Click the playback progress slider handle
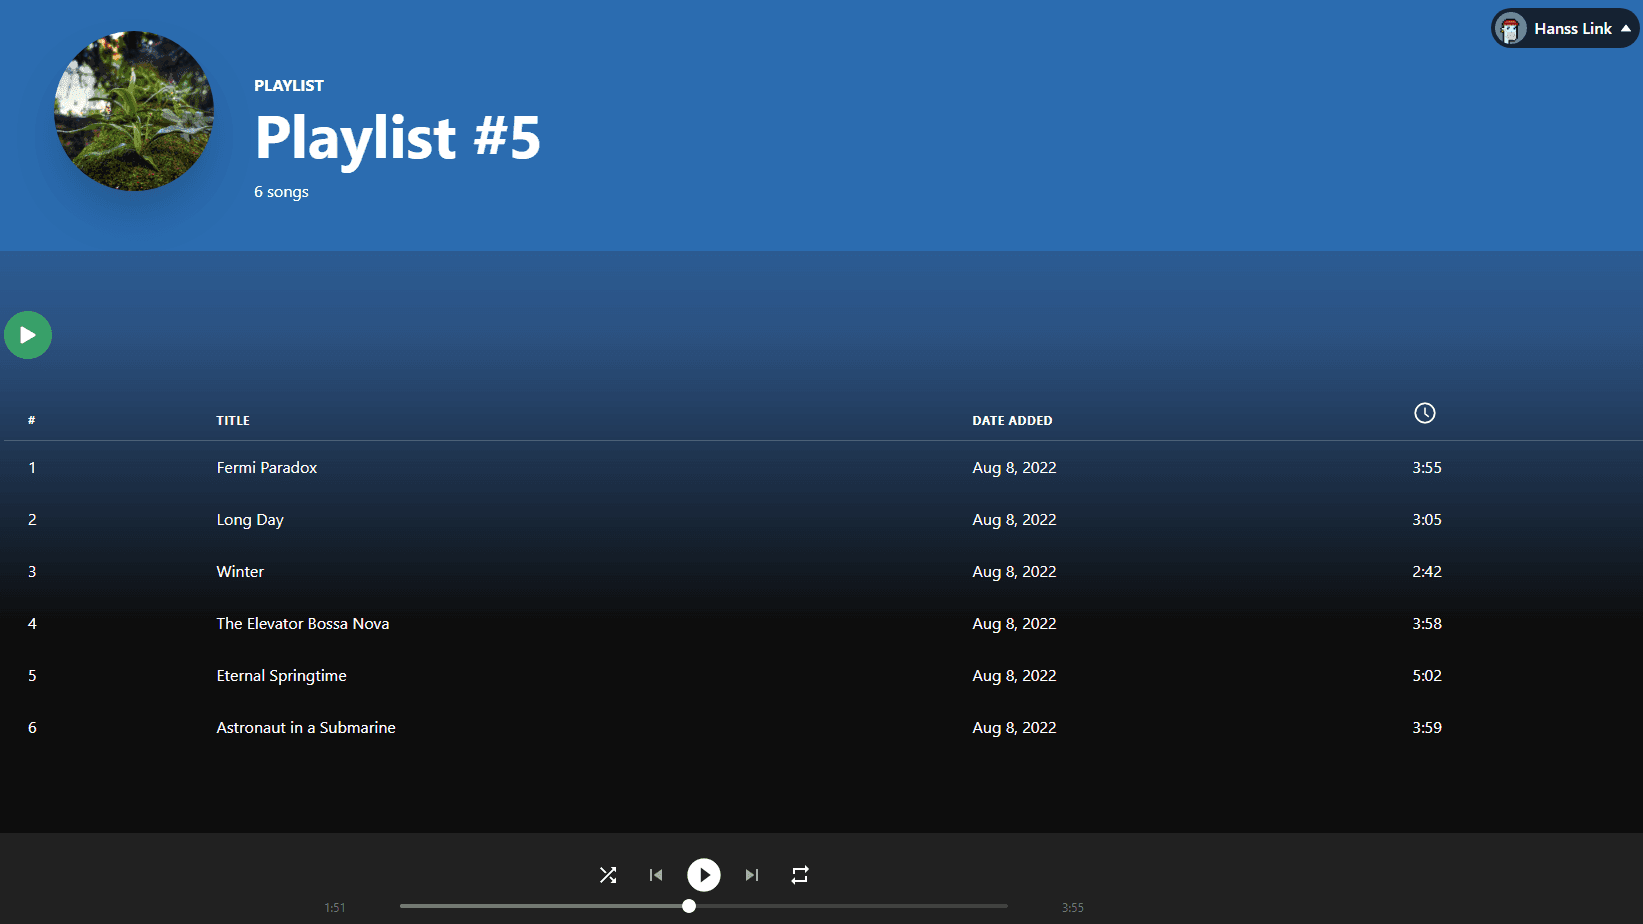 click(689, 906)
